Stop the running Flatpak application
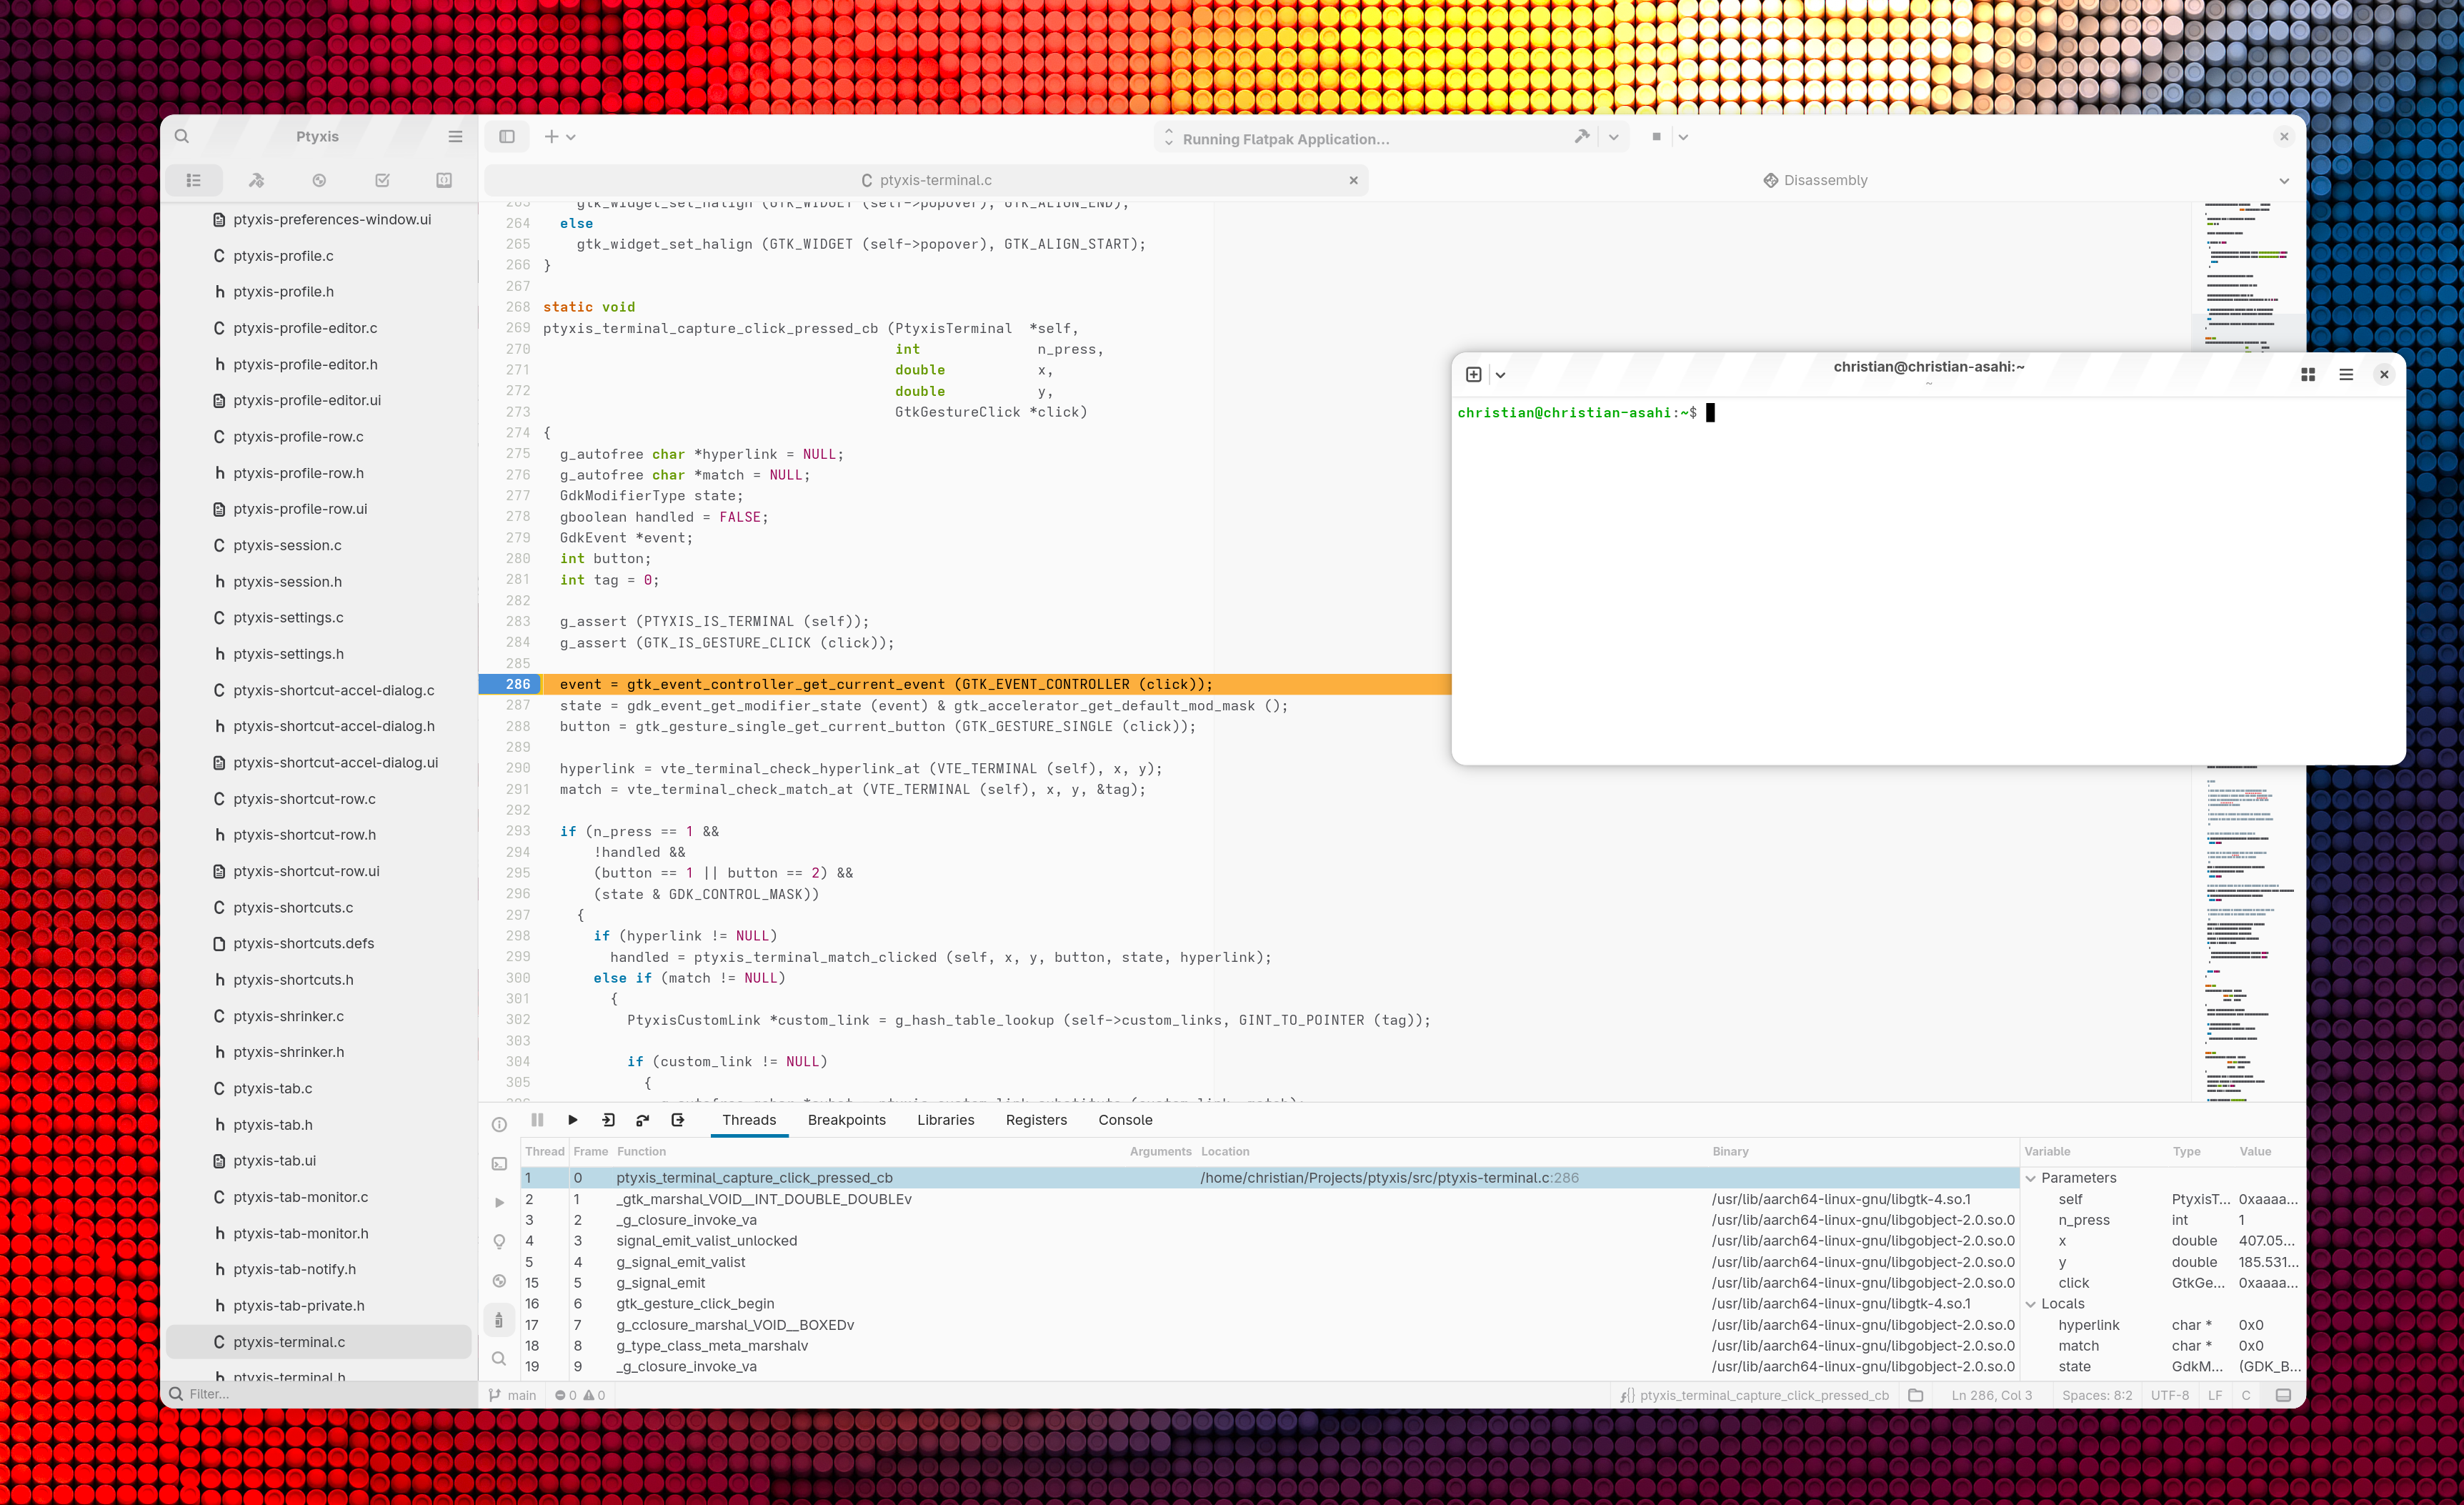The width and height of the screenshot is (2464, 1505). tap(1657, 138)
